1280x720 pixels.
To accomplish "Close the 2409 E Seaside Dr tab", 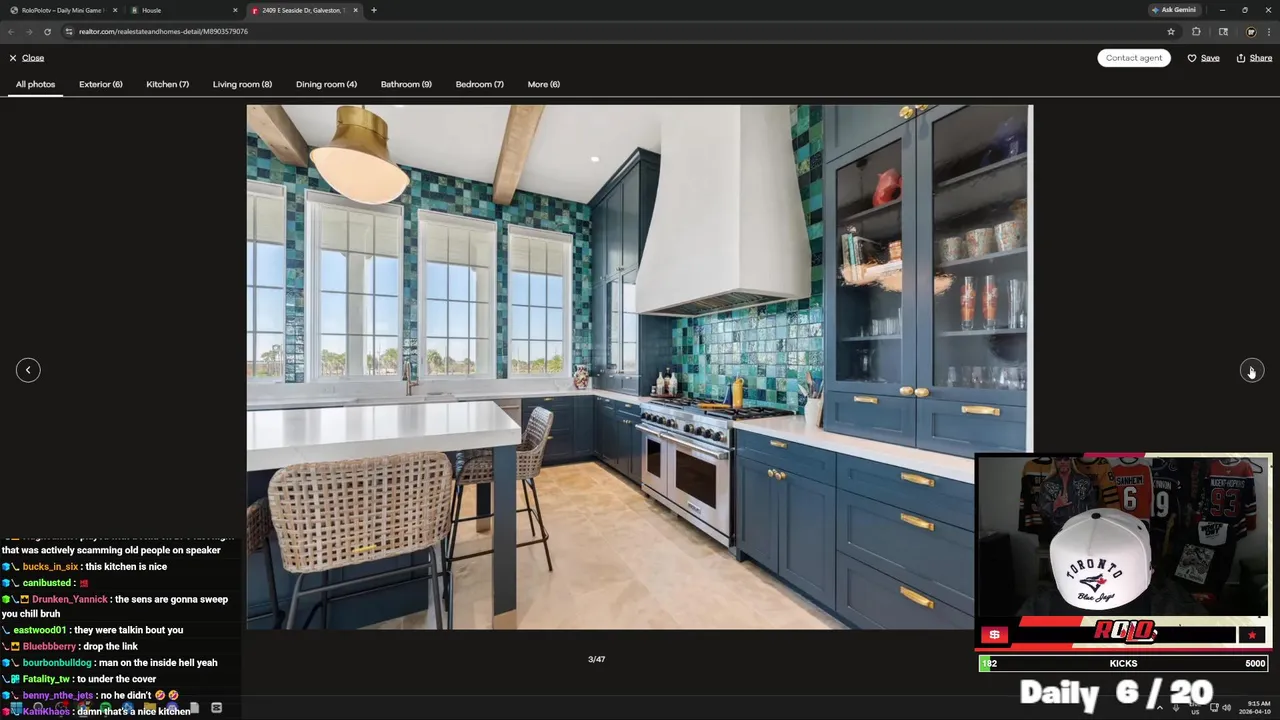I will click(357, 10).
